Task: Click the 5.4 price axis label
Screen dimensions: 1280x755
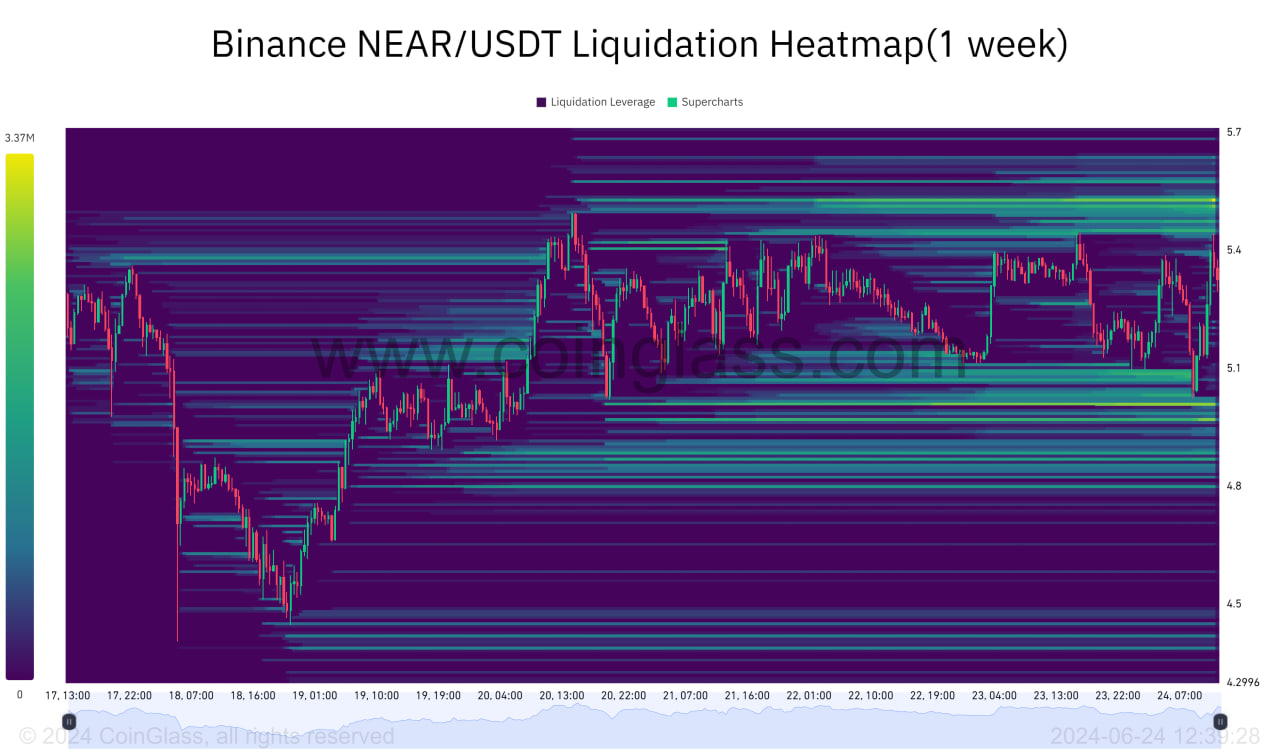Action: (1233, 250)
